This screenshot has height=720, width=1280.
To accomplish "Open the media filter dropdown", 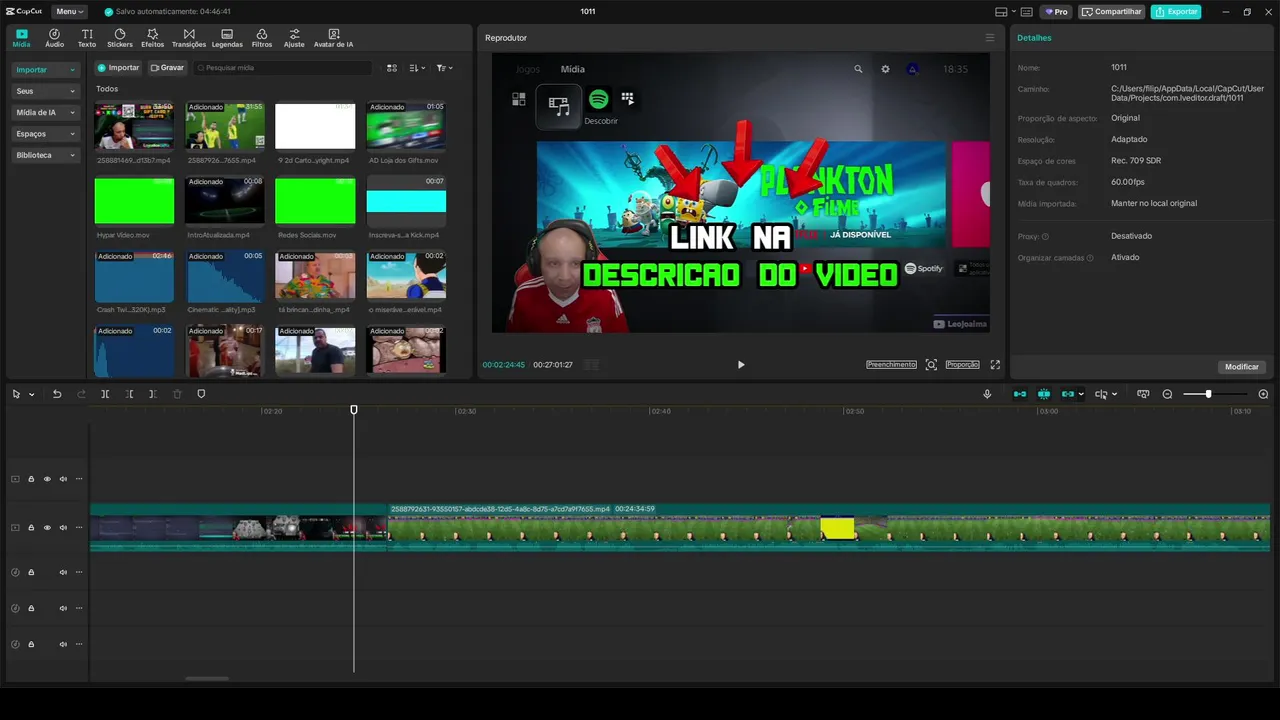I will pyautogui.click(x=444, y=68).
